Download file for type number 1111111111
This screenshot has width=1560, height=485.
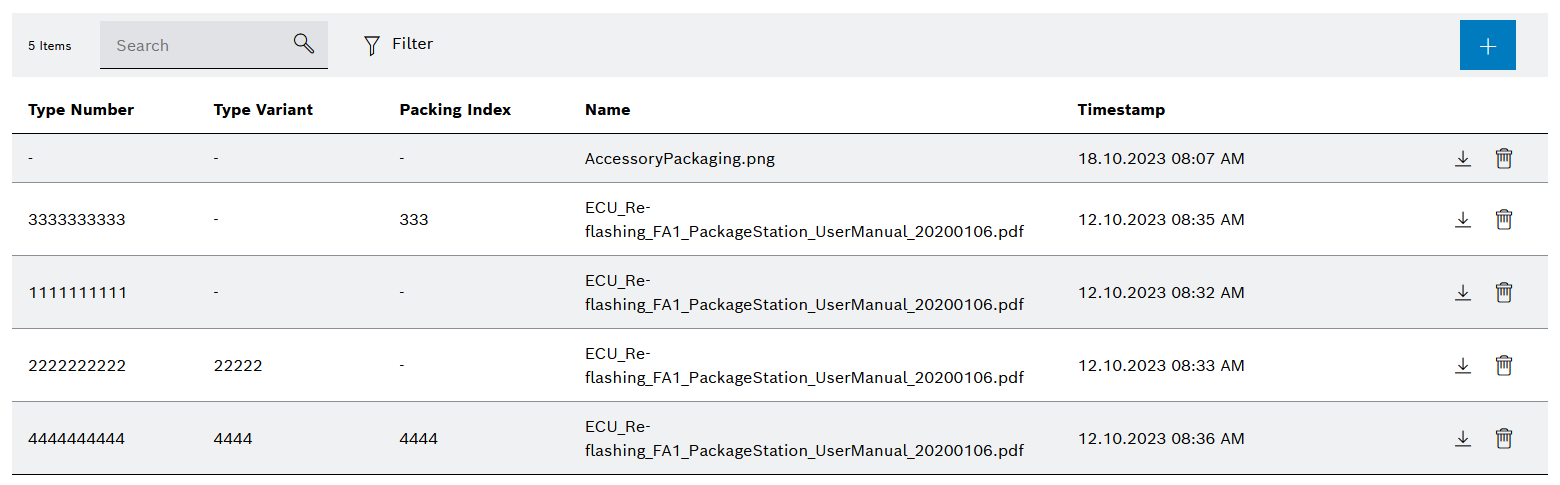(1462, 292)
